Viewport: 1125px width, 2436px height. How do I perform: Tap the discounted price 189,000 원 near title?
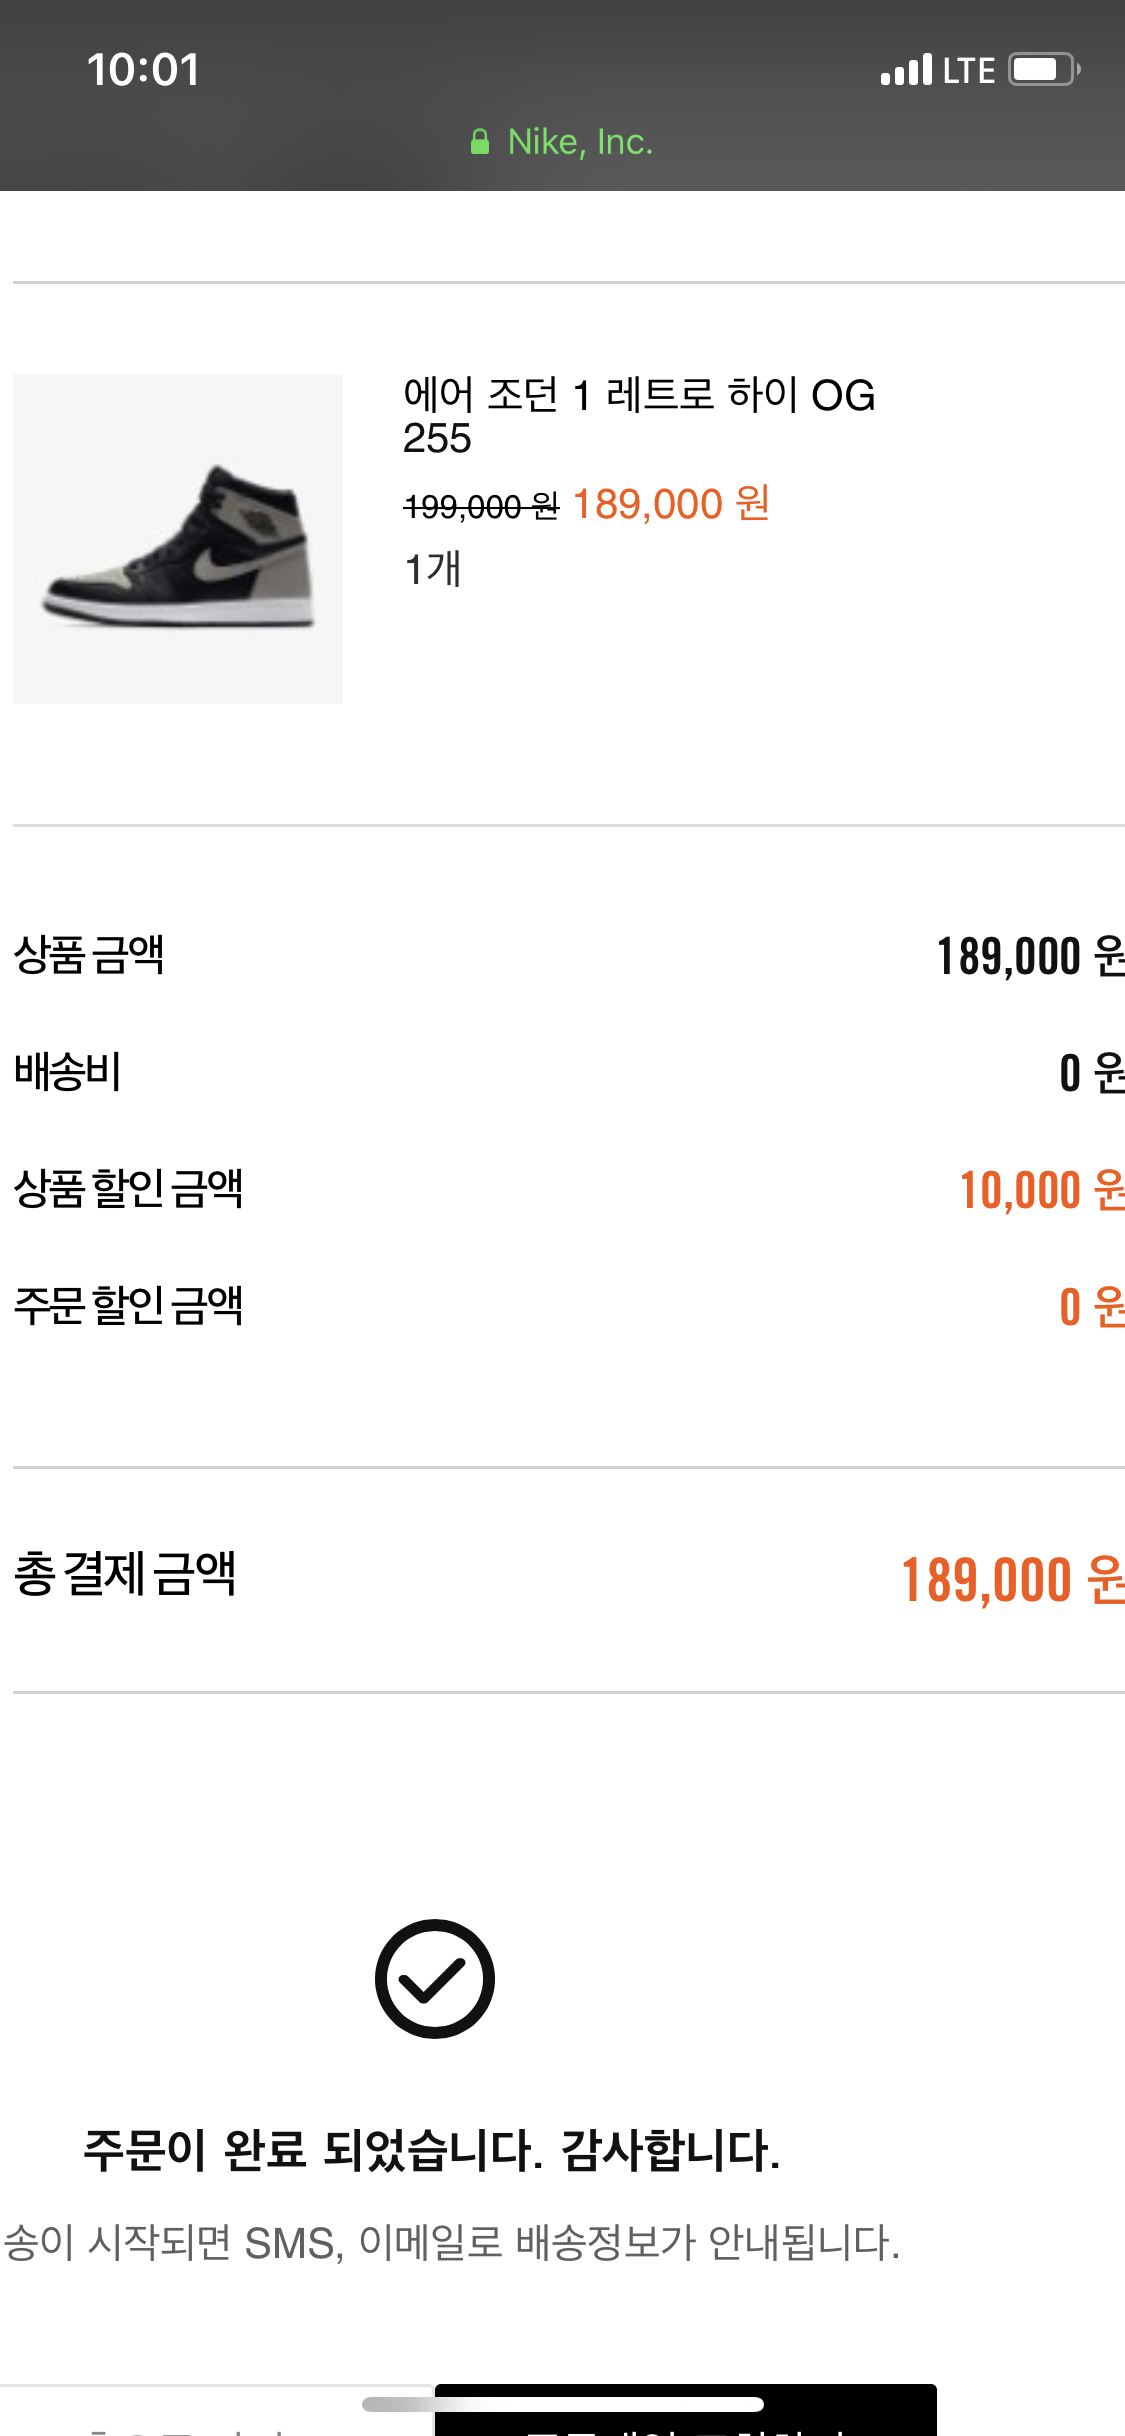671,504
